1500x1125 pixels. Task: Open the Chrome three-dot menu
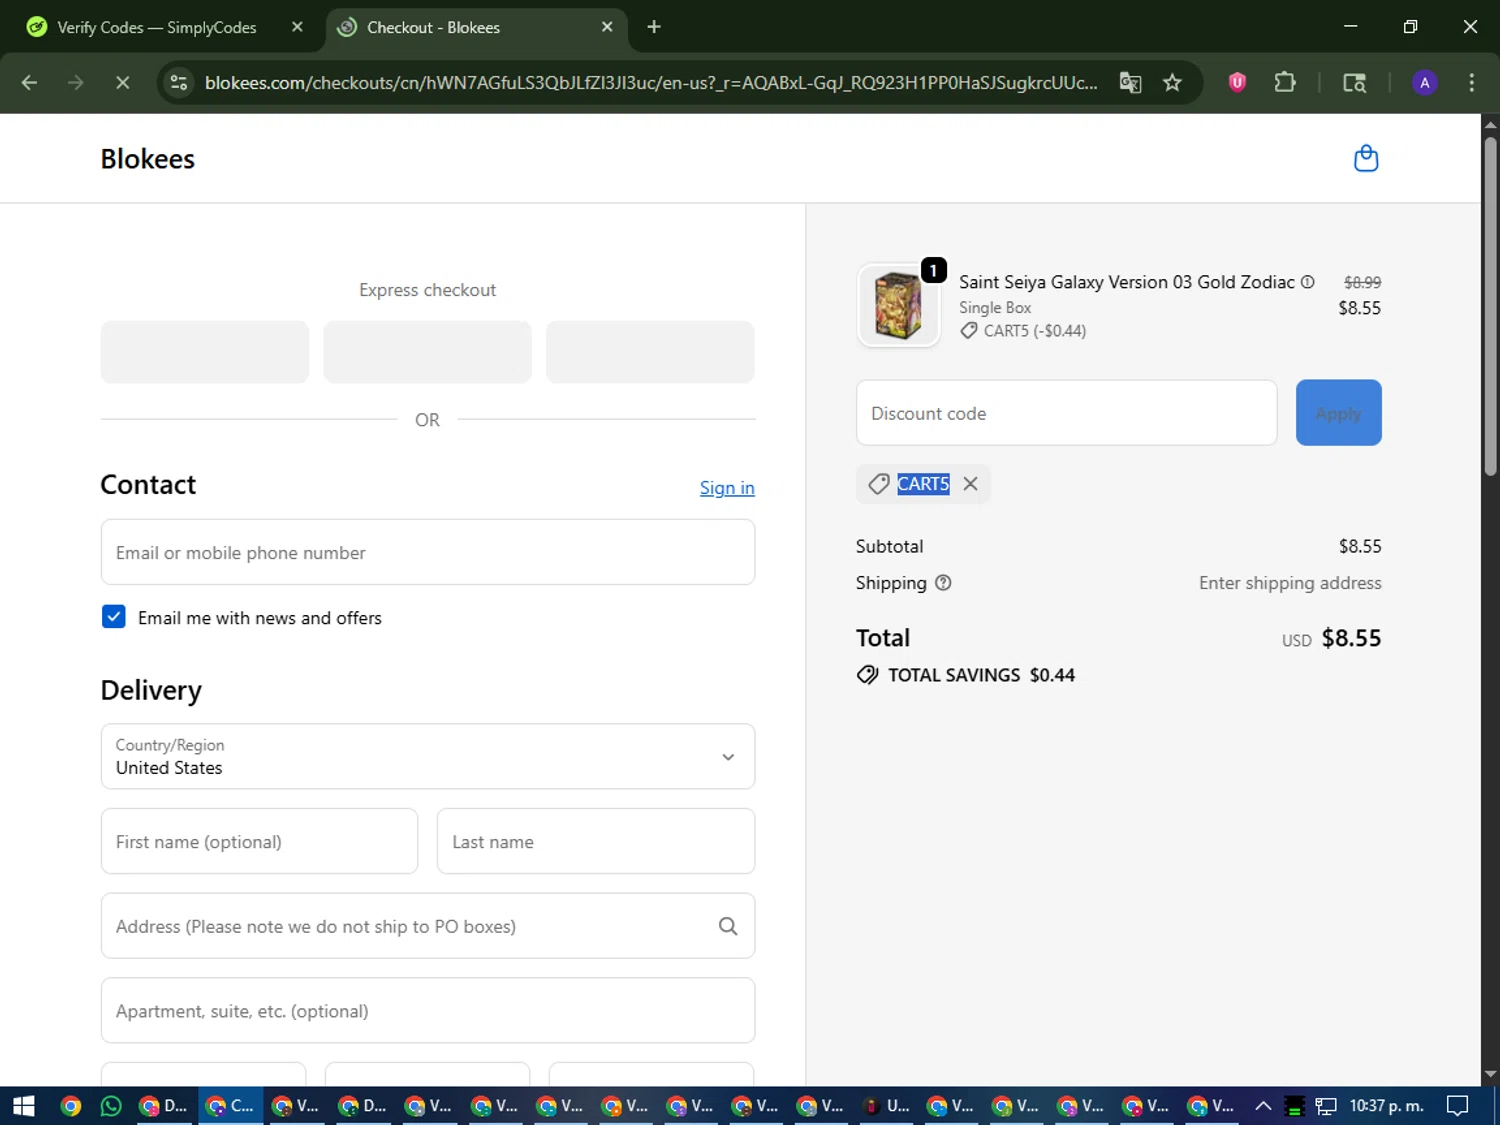point(1471,83)
